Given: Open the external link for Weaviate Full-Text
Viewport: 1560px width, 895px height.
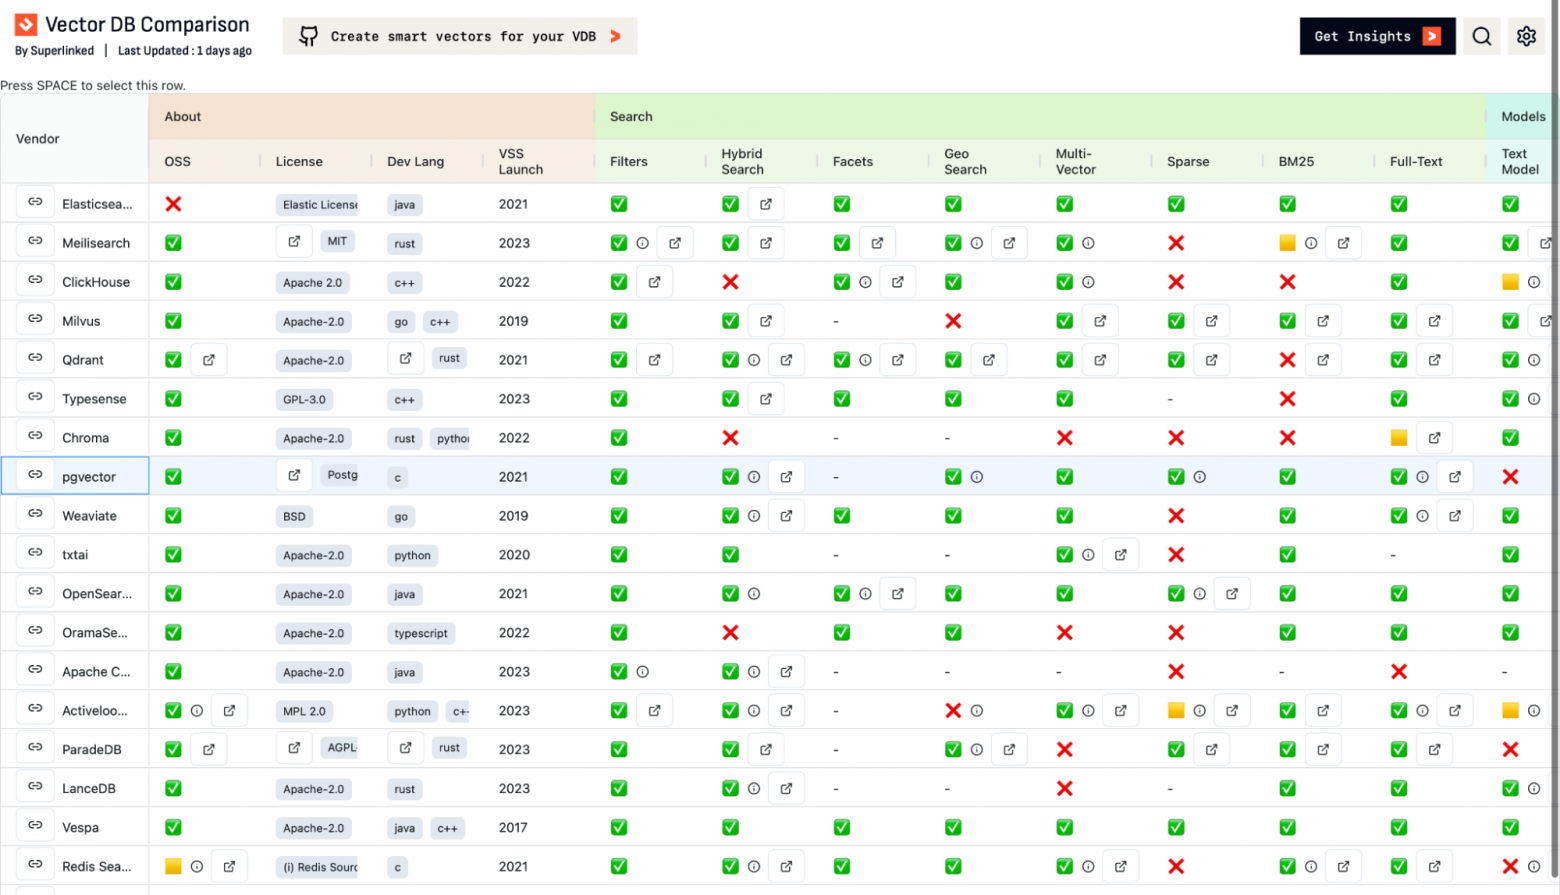Looking at the screenshot, I should coord(1456,515).
